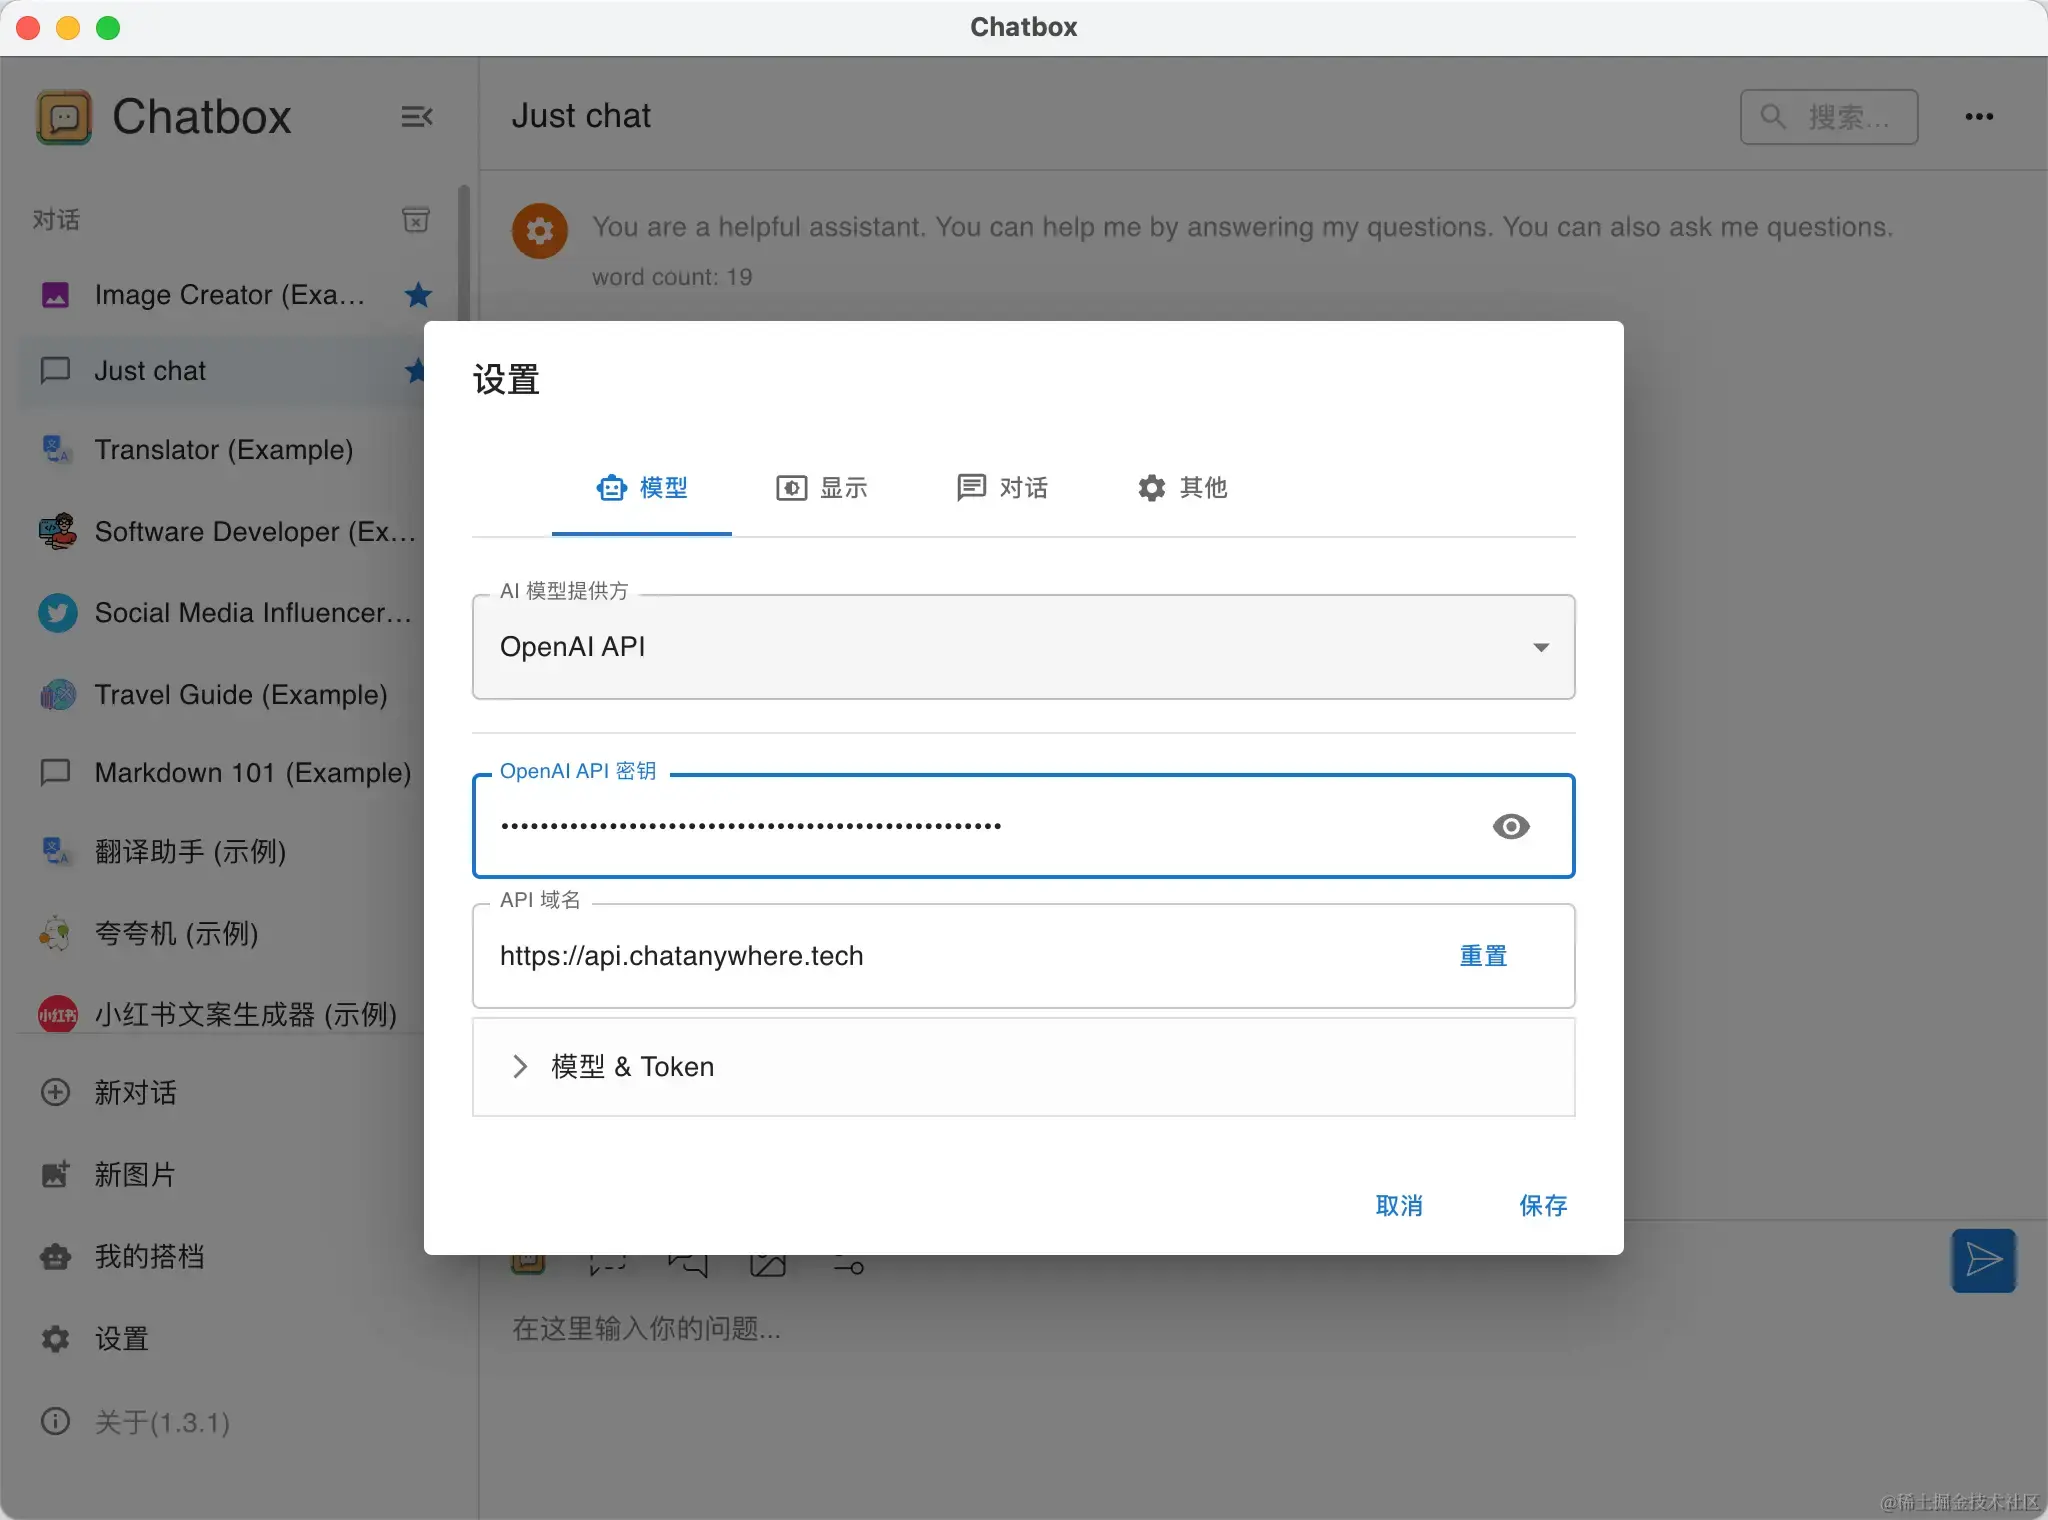Click the blue send message button
The width and height of the screenshot is (2048, 1520).
click(1984, 1260)
